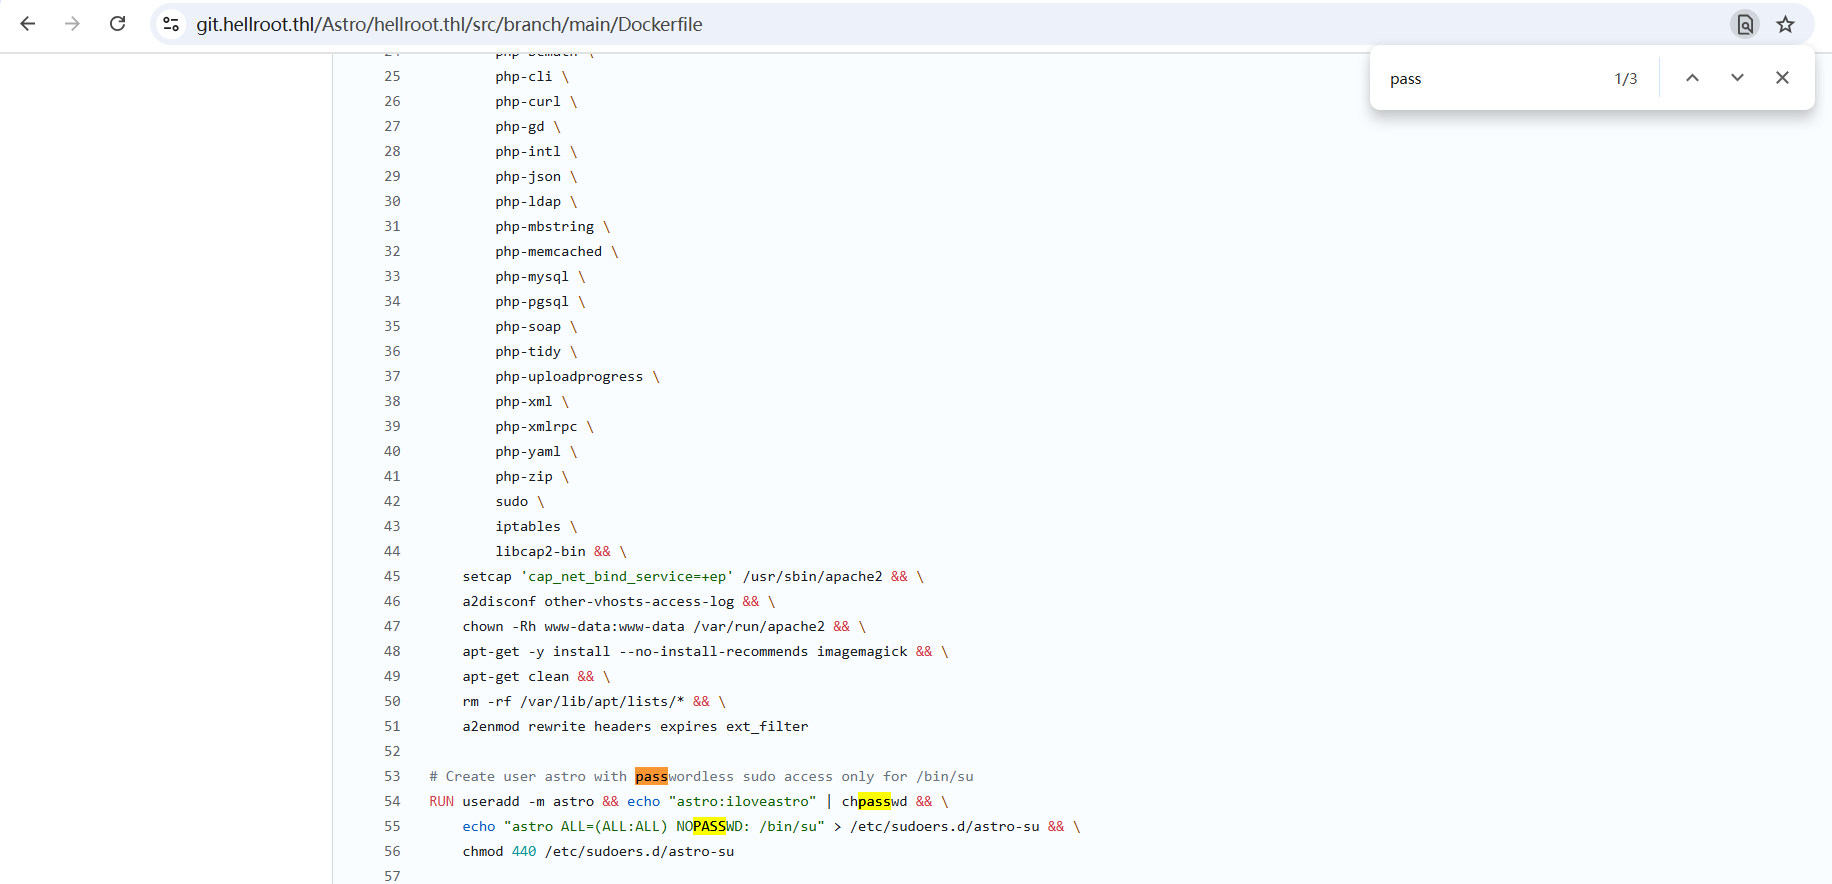Bookmark this page with the star icon
Viewport: 1832px width, 884px height.
[1785, 24]
